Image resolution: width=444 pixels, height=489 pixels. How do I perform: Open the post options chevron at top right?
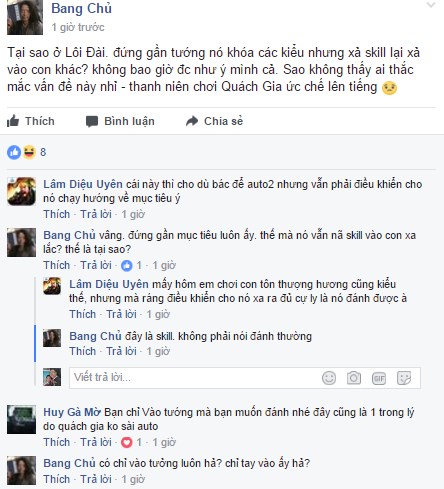[431, 5]
